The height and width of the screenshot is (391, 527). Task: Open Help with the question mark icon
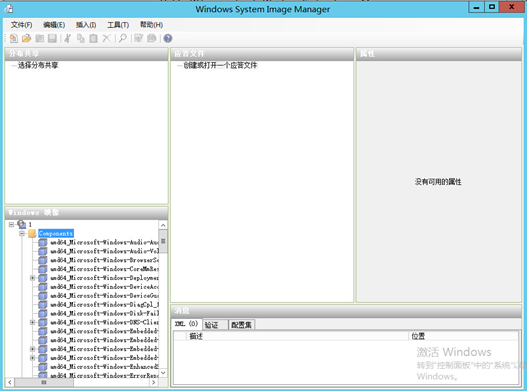[x=168, y=38]
